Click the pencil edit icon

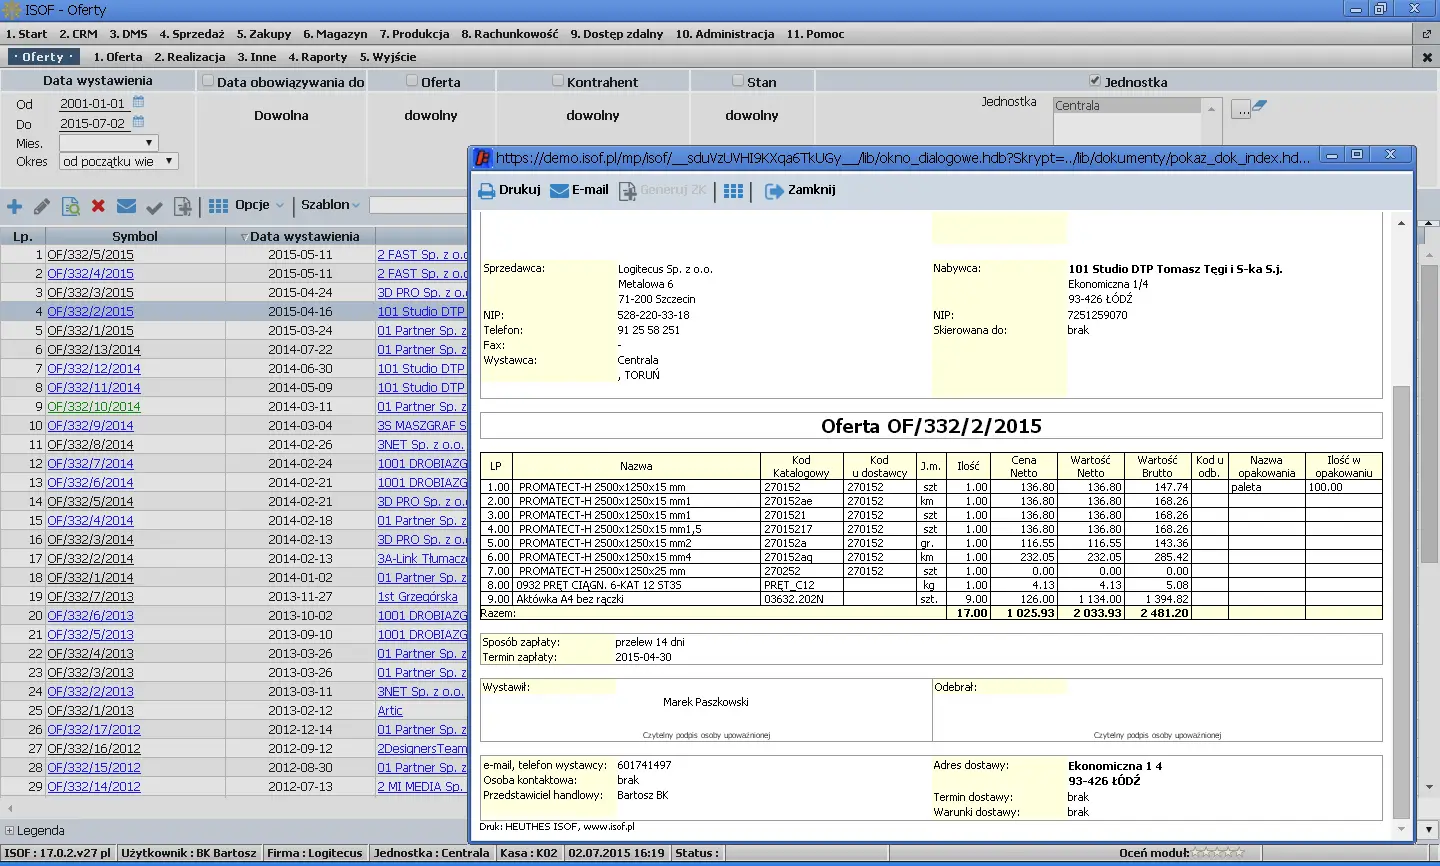coord(42,206)
